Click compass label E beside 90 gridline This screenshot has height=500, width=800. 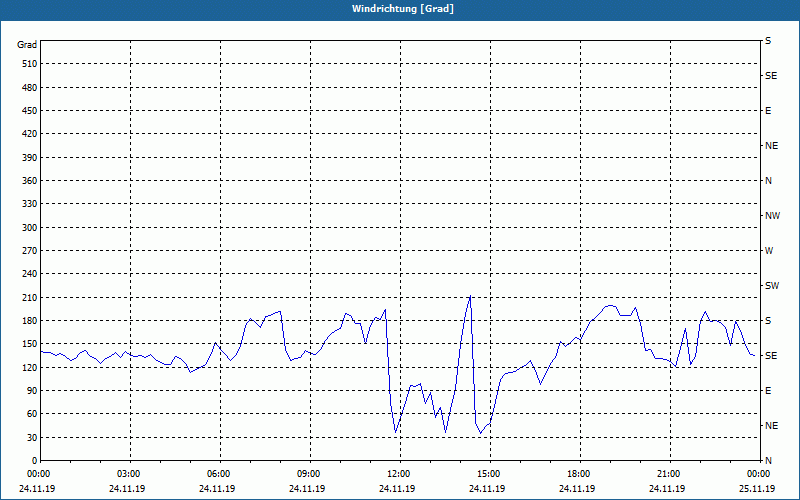click(768, 391)
